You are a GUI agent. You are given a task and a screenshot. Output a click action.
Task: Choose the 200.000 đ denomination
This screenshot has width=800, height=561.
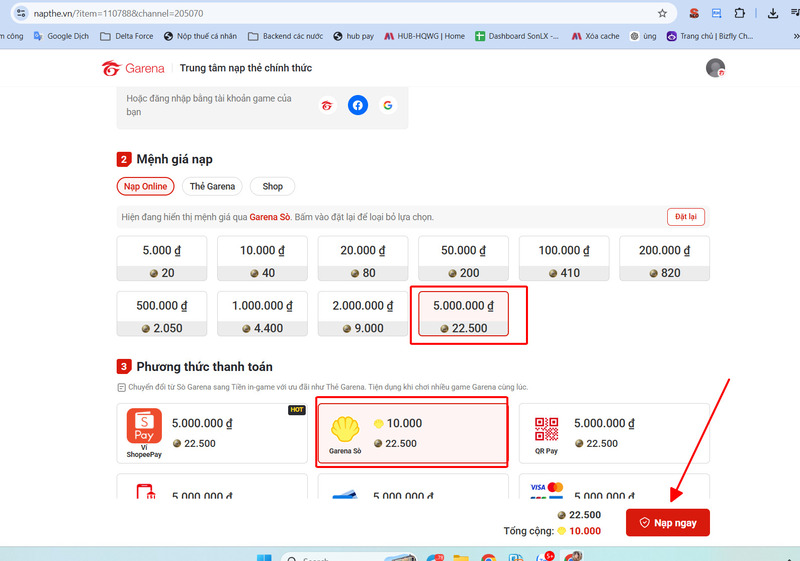(664, 259)
